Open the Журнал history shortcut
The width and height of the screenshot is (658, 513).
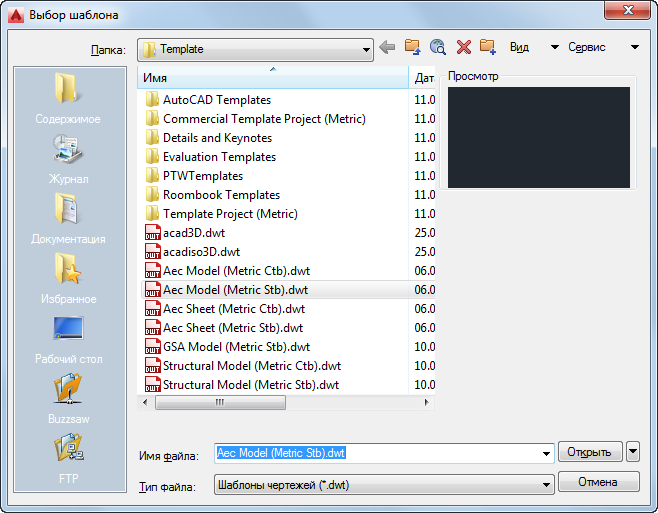(x=68, y=159)
